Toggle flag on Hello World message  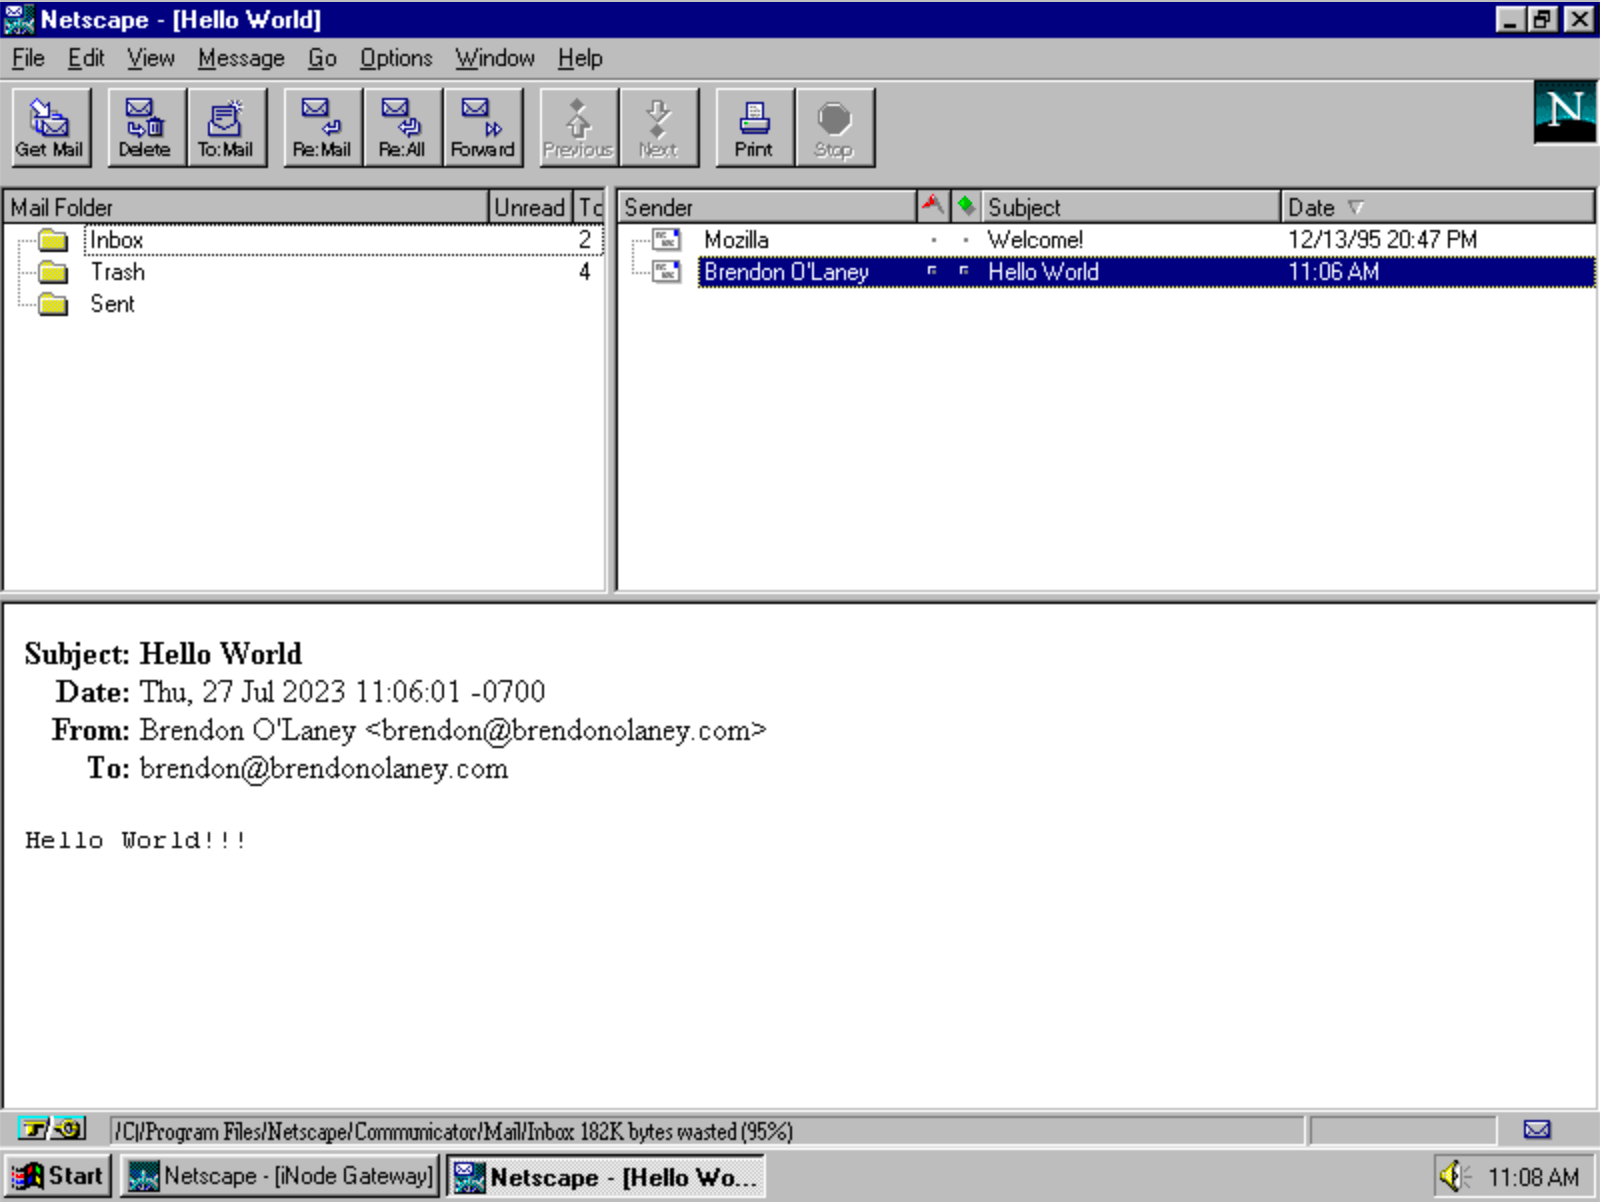coord(932,271)
